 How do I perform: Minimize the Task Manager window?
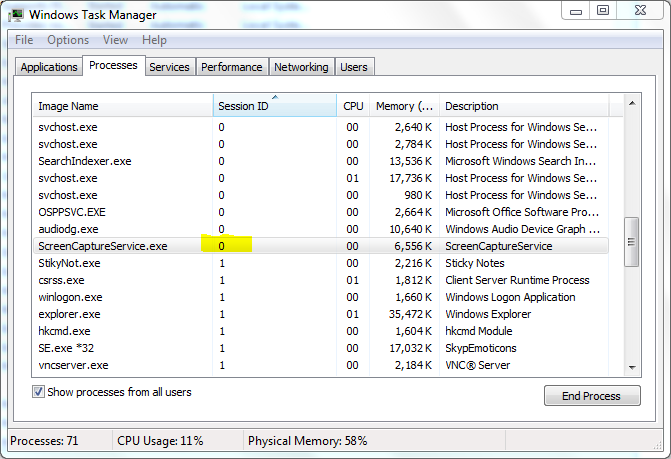pos(576,12)
